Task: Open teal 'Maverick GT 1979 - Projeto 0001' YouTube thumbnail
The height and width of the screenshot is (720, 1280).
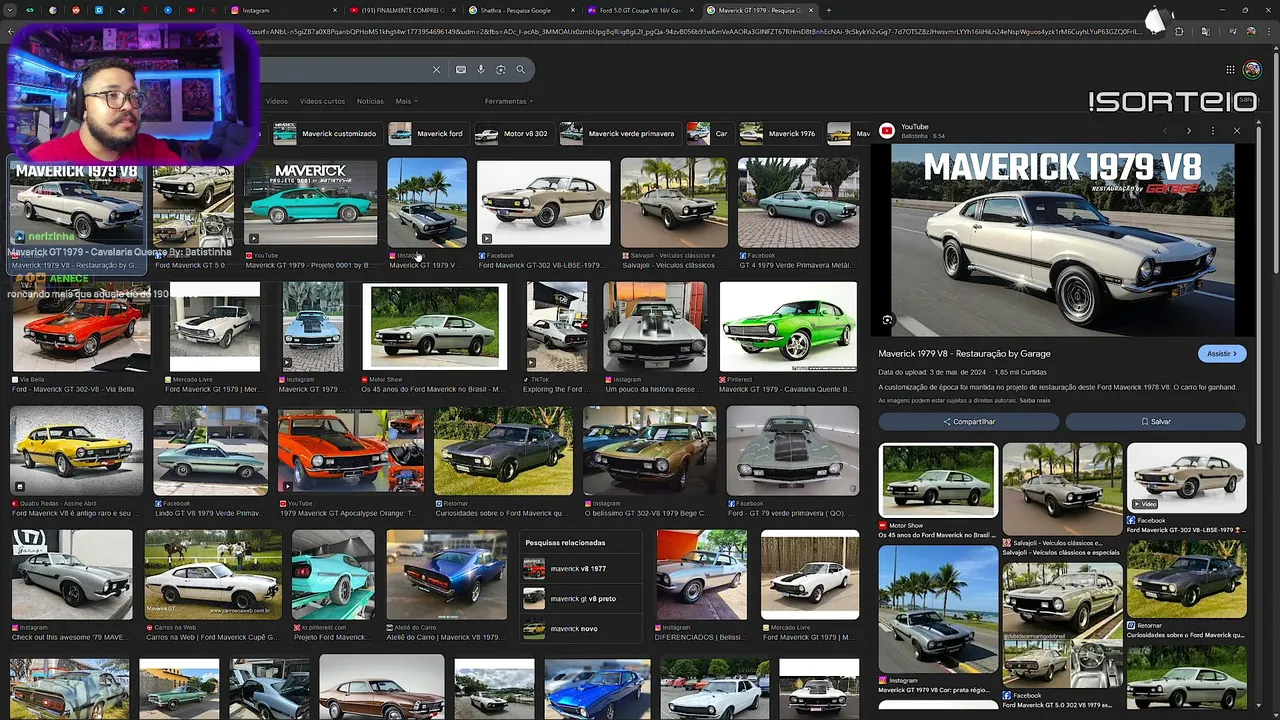Action: pyautogui.click(x=310, y=203)
